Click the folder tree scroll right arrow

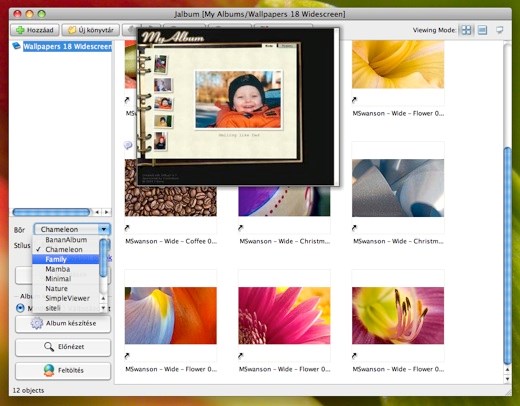pos(107,212)
